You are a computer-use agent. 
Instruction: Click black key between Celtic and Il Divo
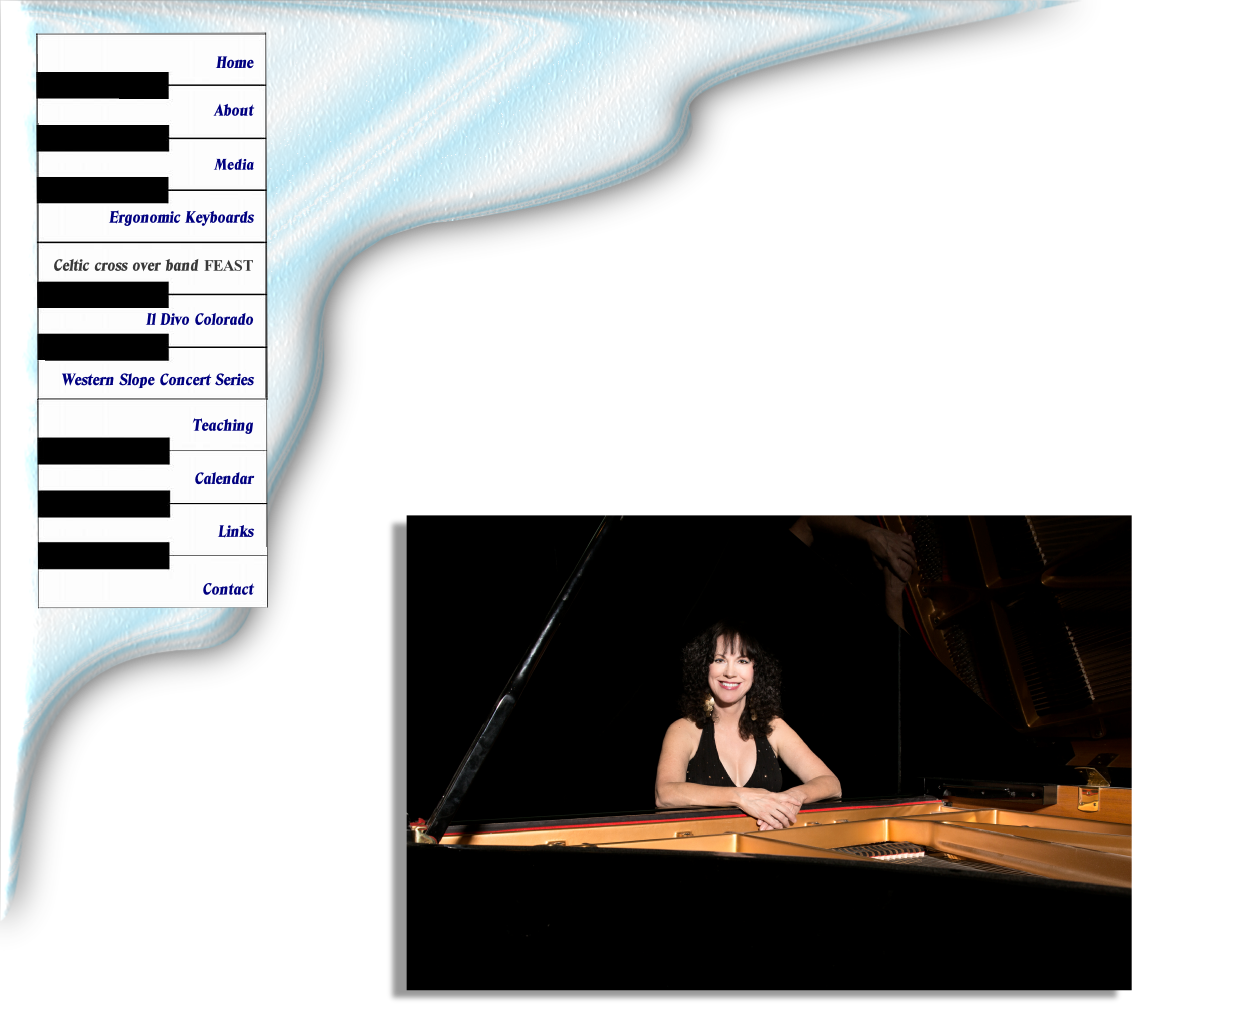tap(103, 295)
